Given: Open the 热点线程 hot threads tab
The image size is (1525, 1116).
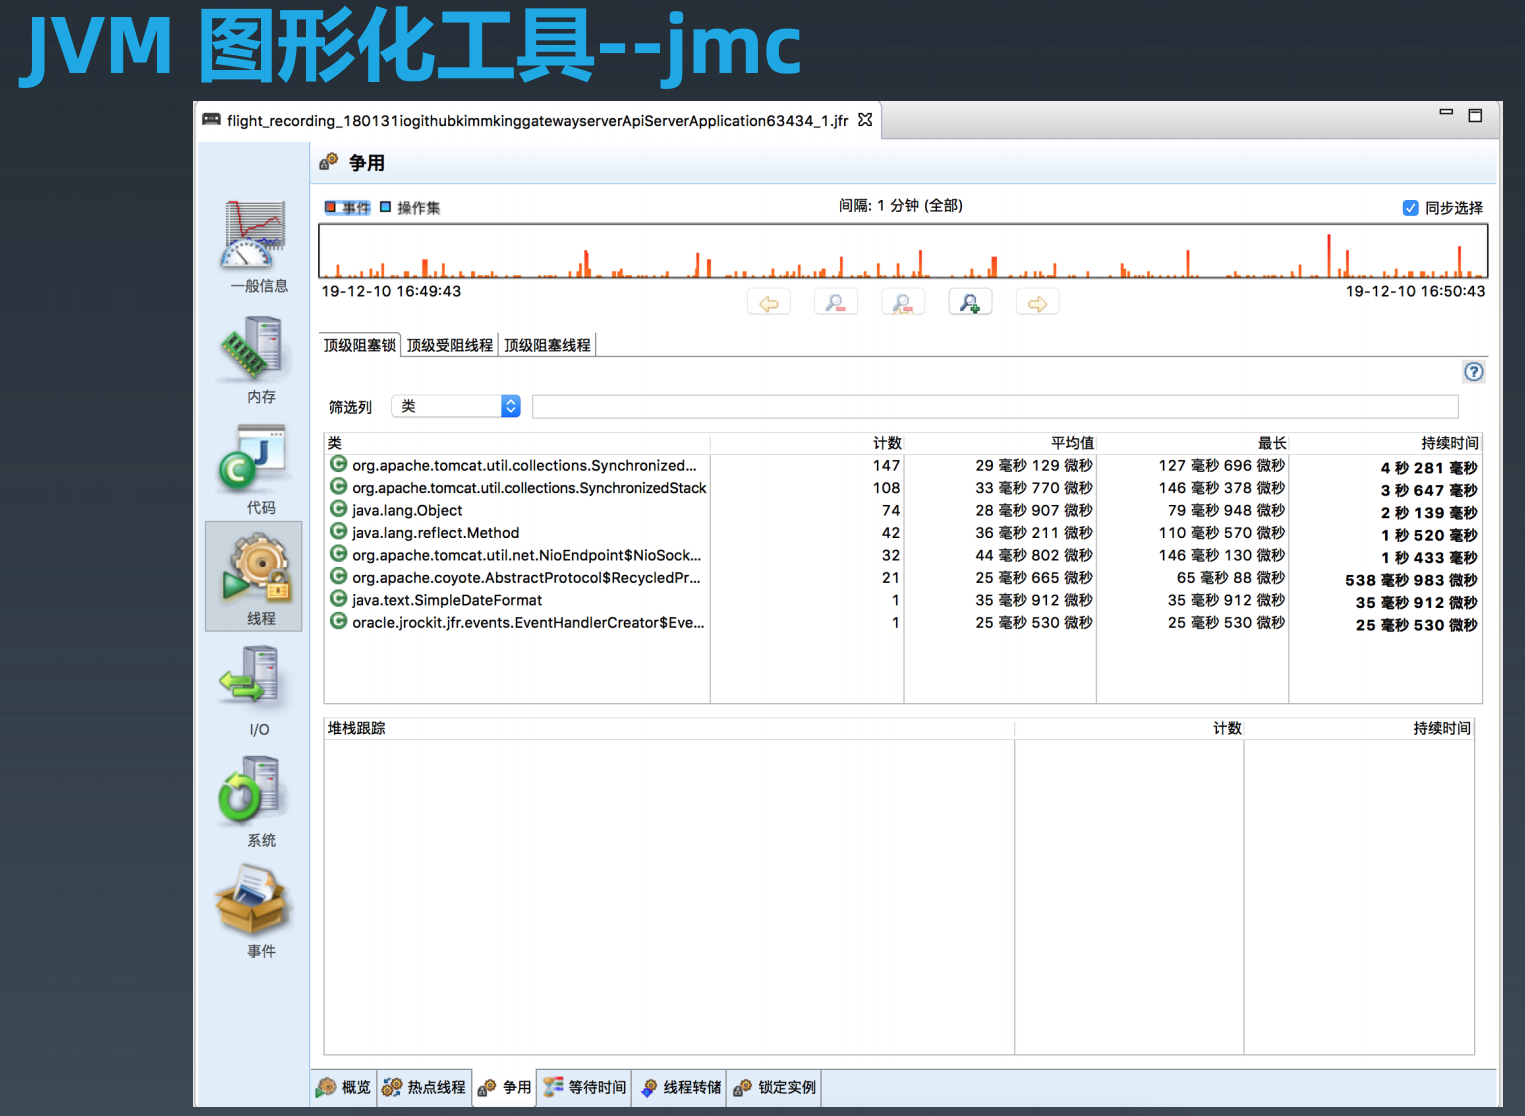Looking at the screenshot, I should tap(425, 1087).
